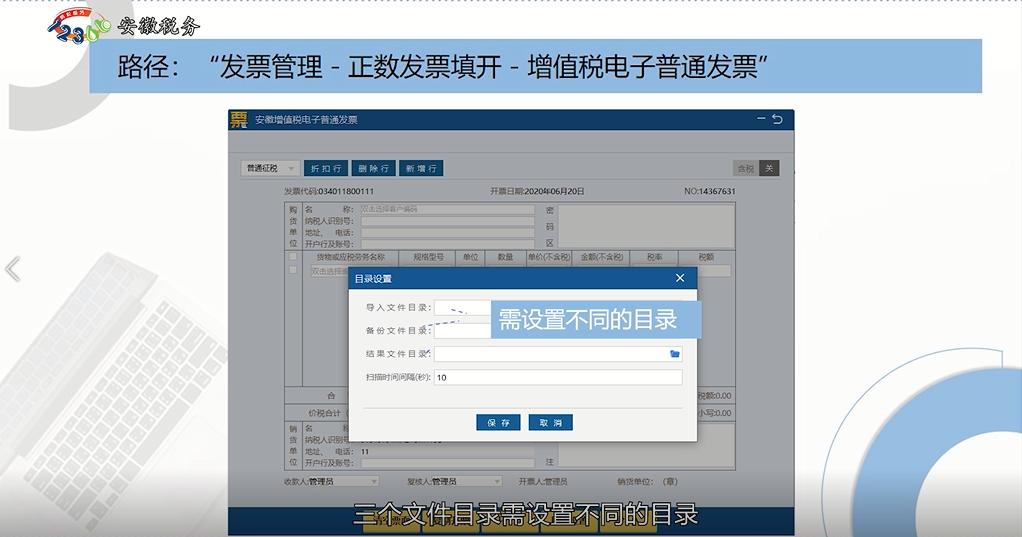The image size is (1022, 537).
Task: Open the 普通征税 dropdown
Action: point(270,168)
